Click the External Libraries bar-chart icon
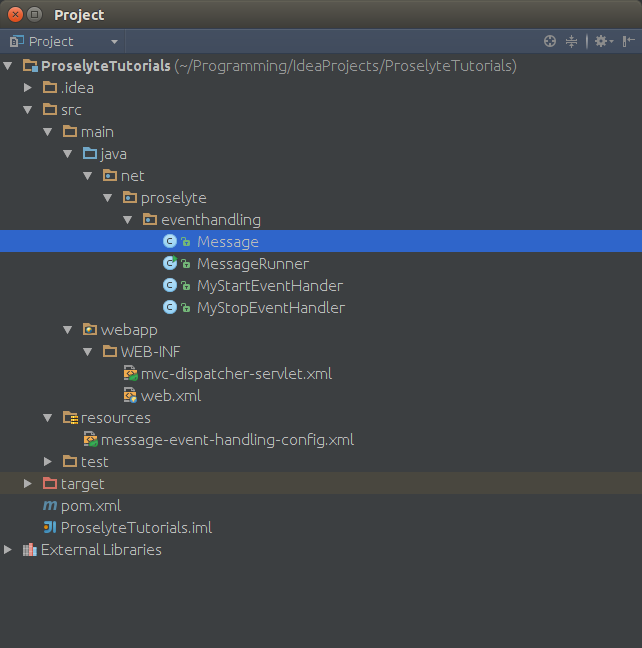This screenshot has height=648, width=642. pos(29,550)
